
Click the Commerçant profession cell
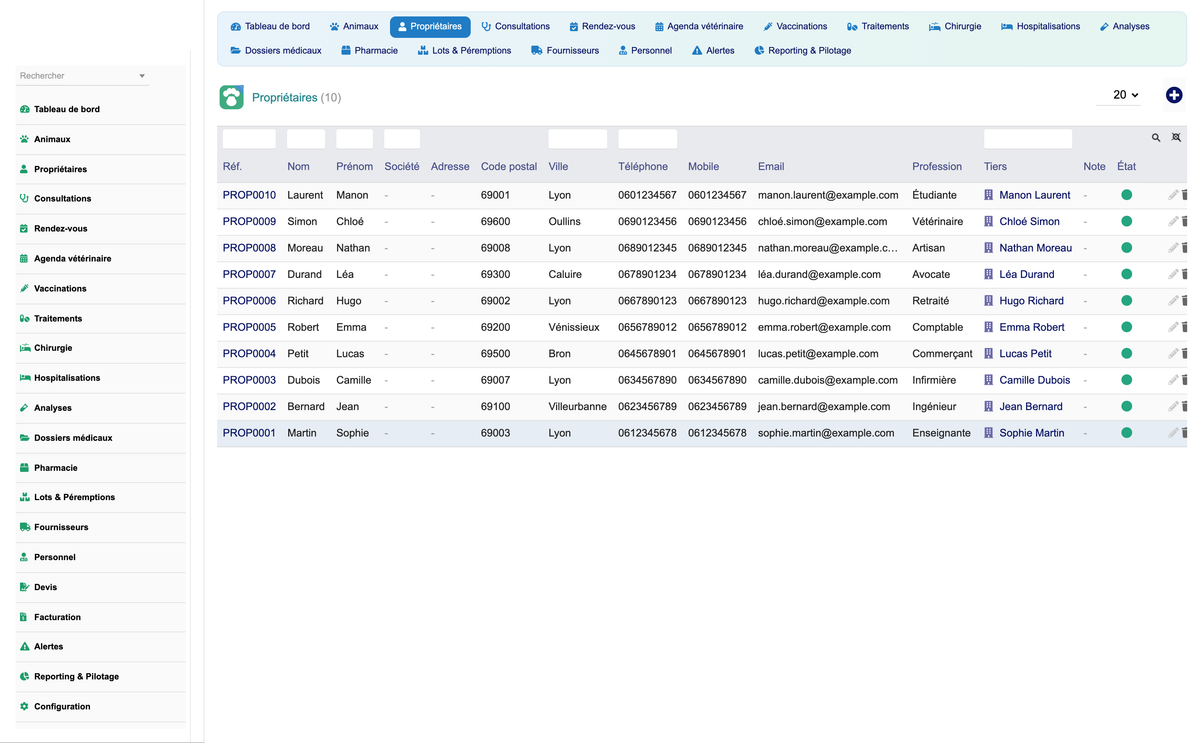(942, 354)
